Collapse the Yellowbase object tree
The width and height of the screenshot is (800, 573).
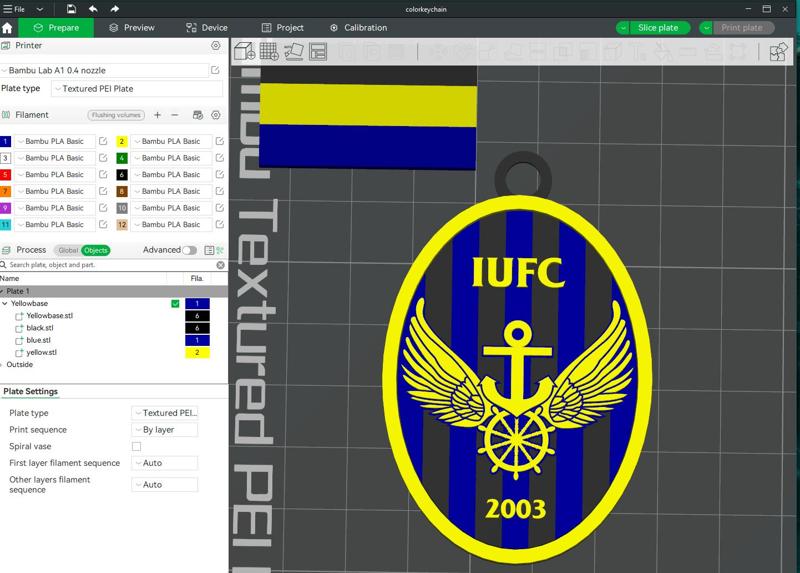(5, 304)
